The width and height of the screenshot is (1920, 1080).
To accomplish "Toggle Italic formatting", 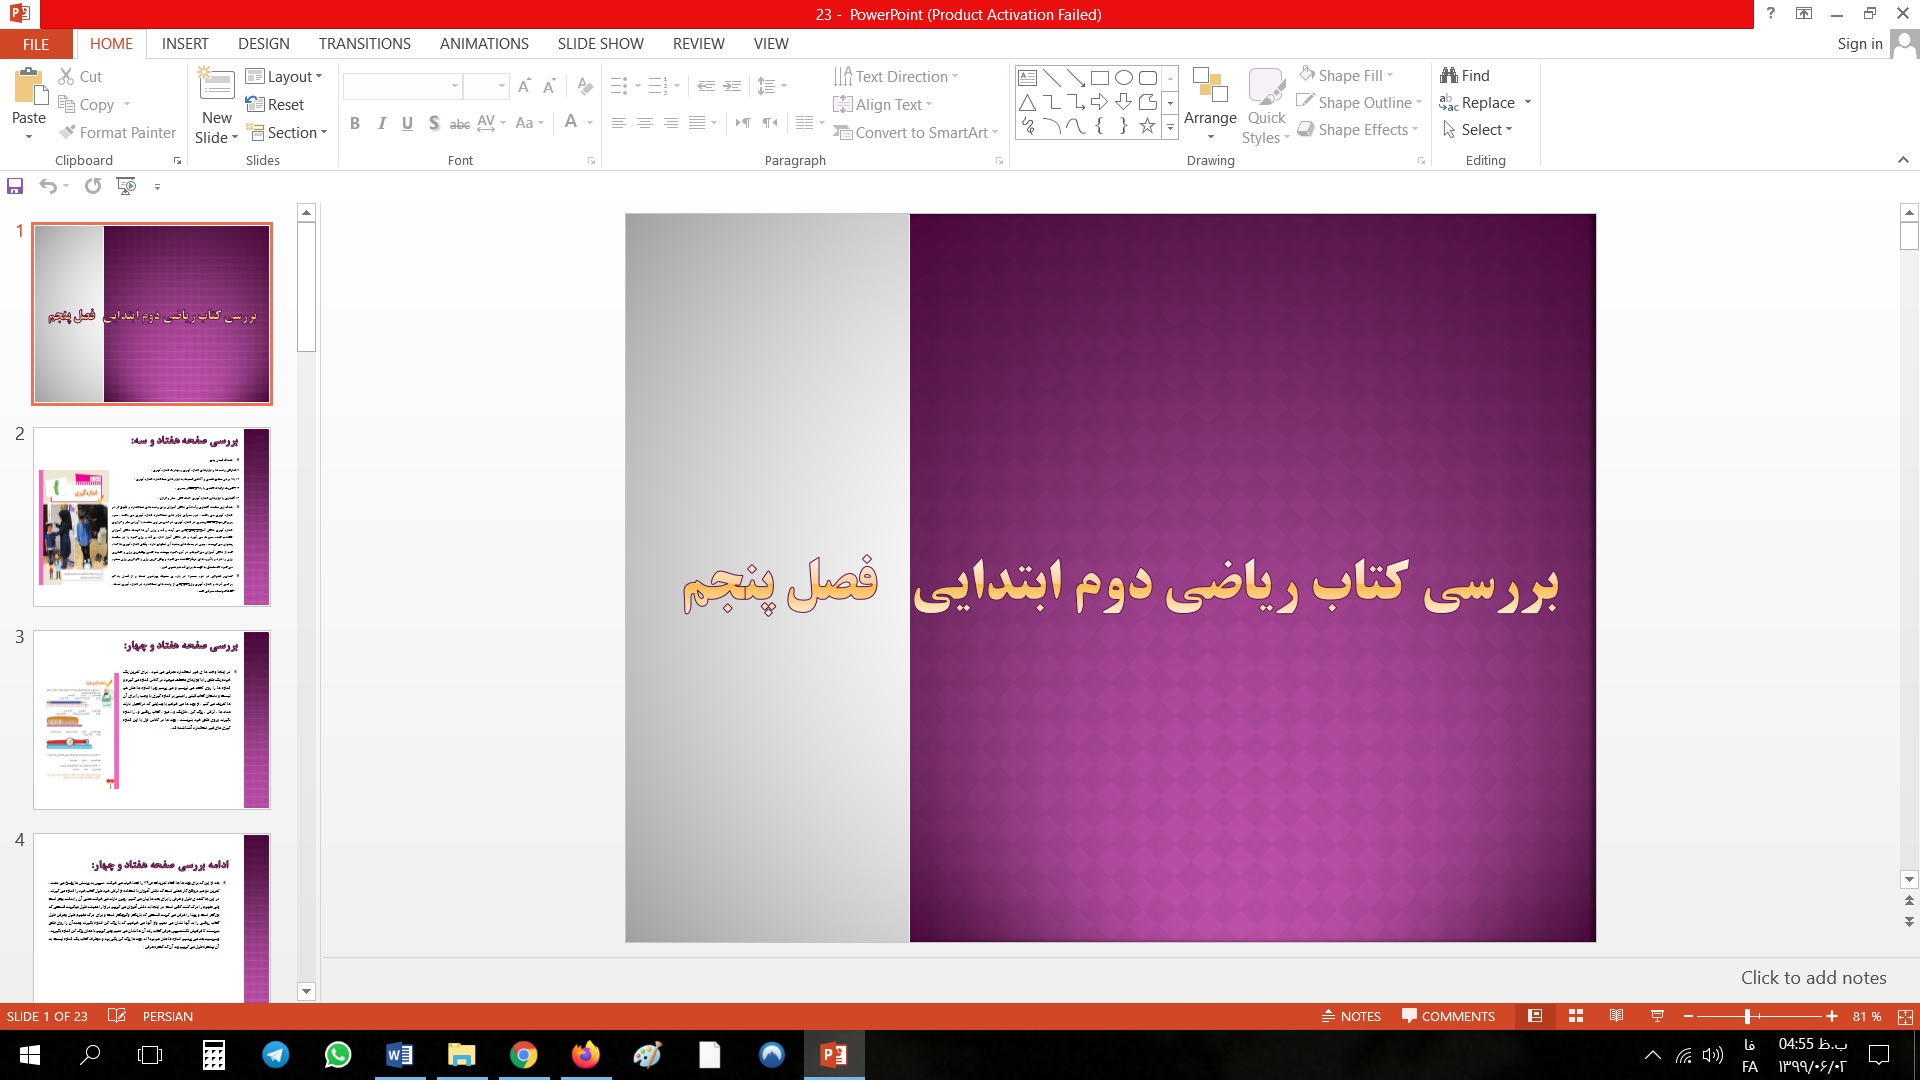I will pos(381,123).
